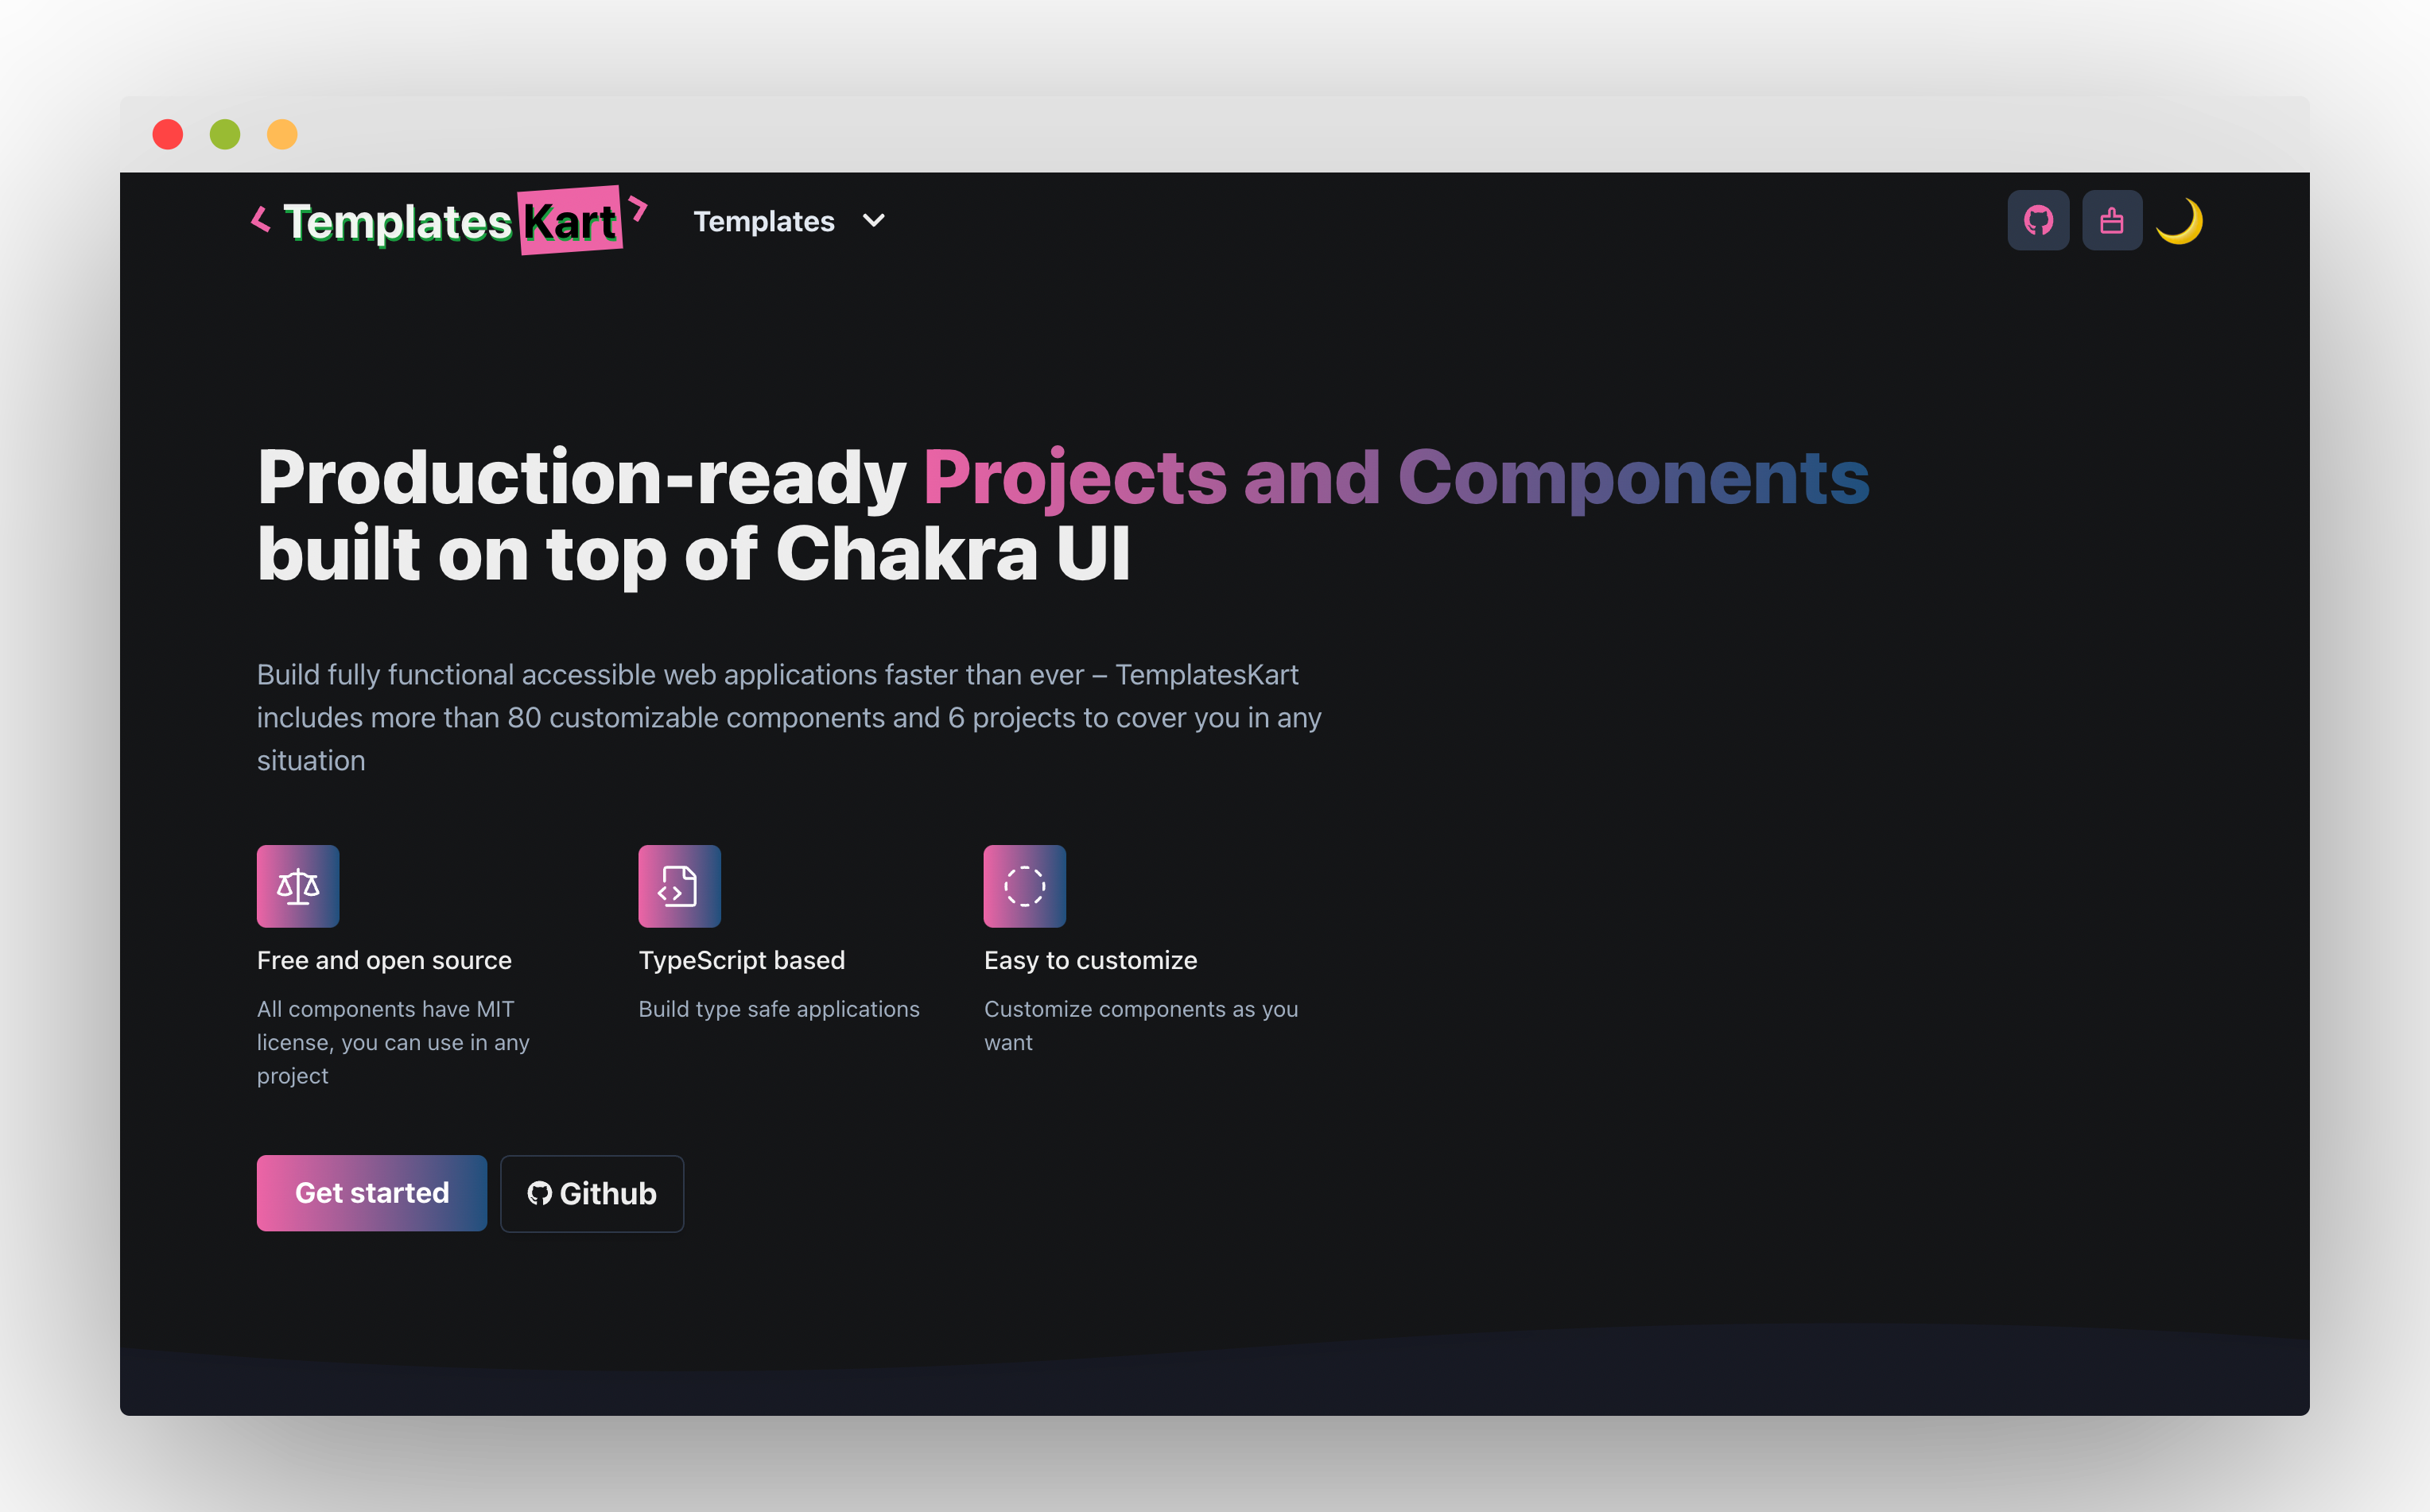
Task: Click the octocat icon in Github button
Action: click(x=540, y=1193)
